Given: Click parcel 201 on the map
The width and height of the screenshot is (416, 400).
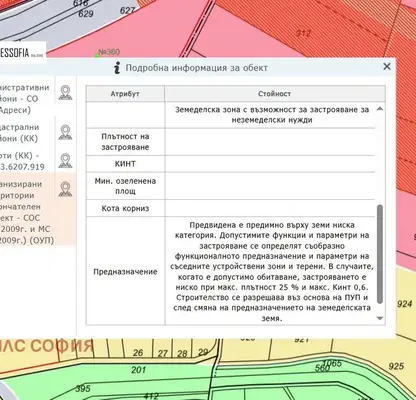Looking at the screenshot, I should pyautogui.click(x=138, y=369).
